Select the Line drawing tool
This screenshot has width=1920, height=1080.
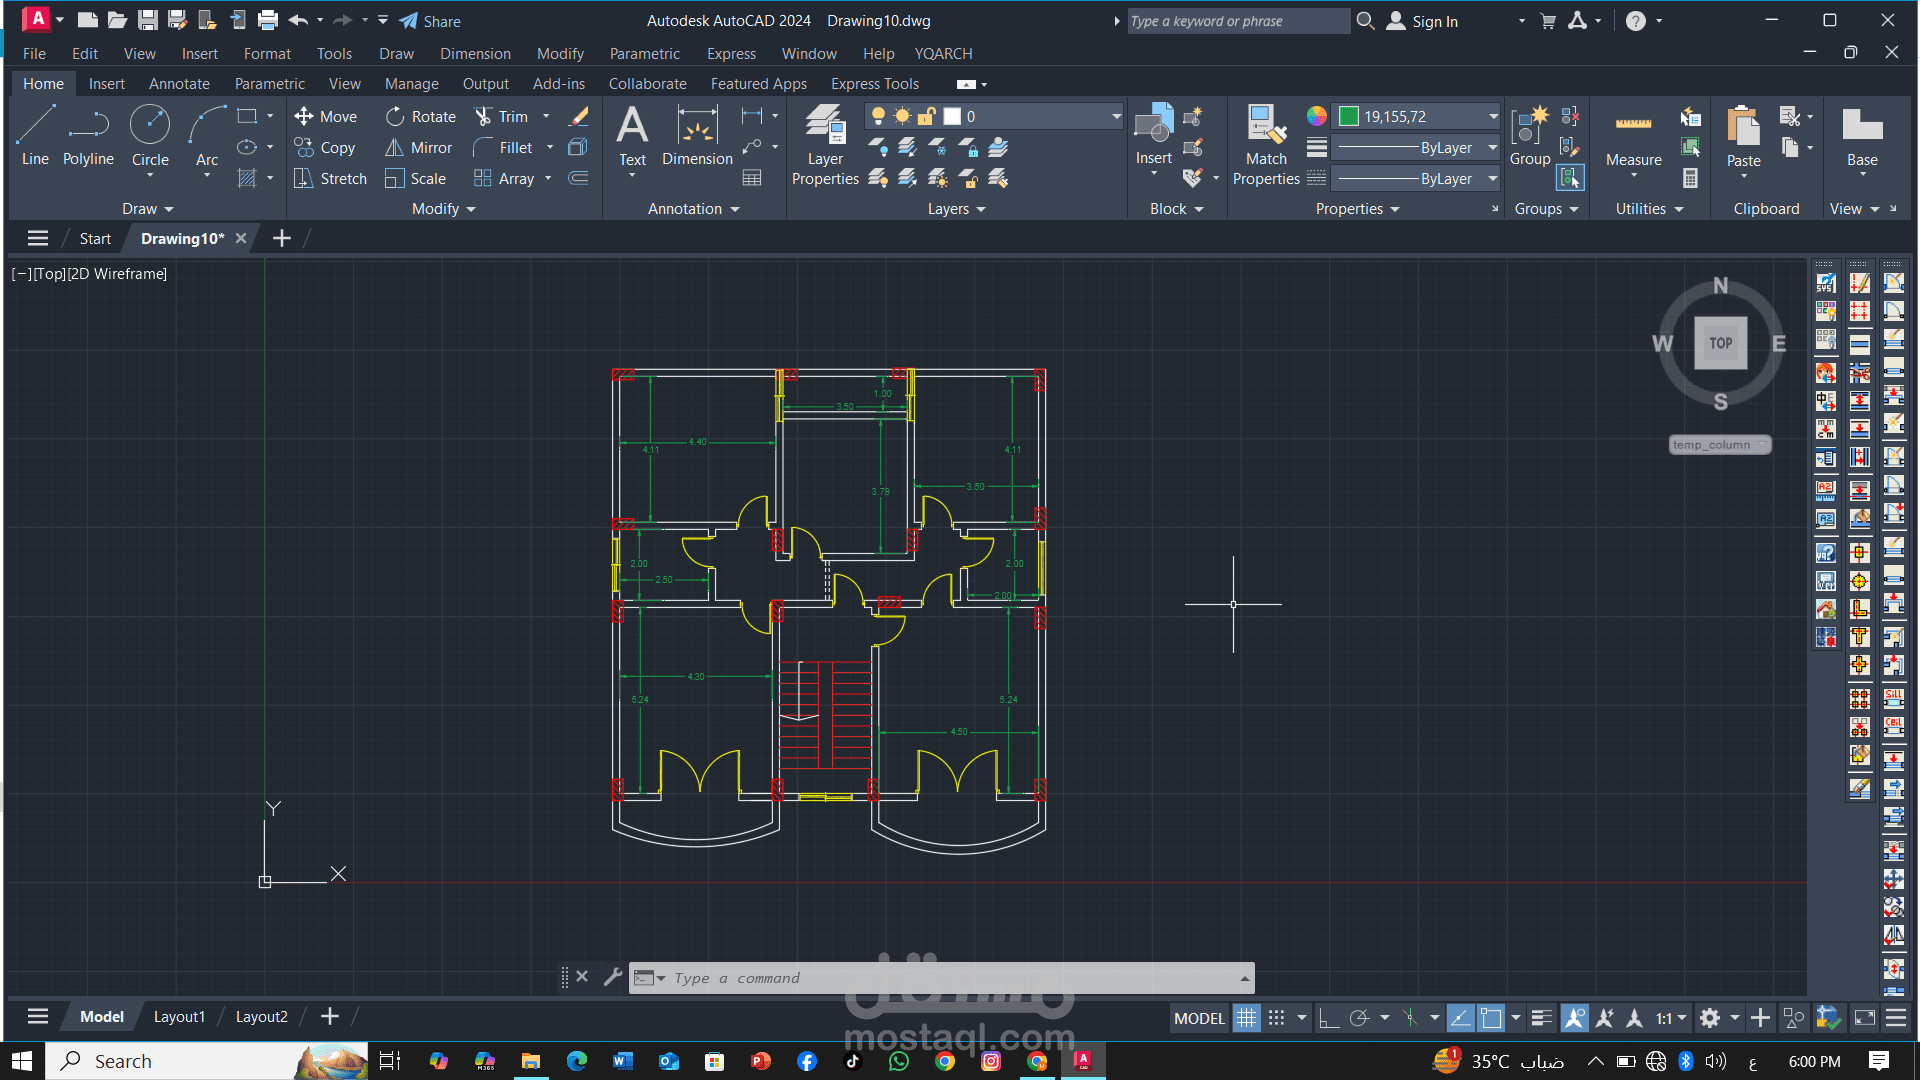coord(35,136)
